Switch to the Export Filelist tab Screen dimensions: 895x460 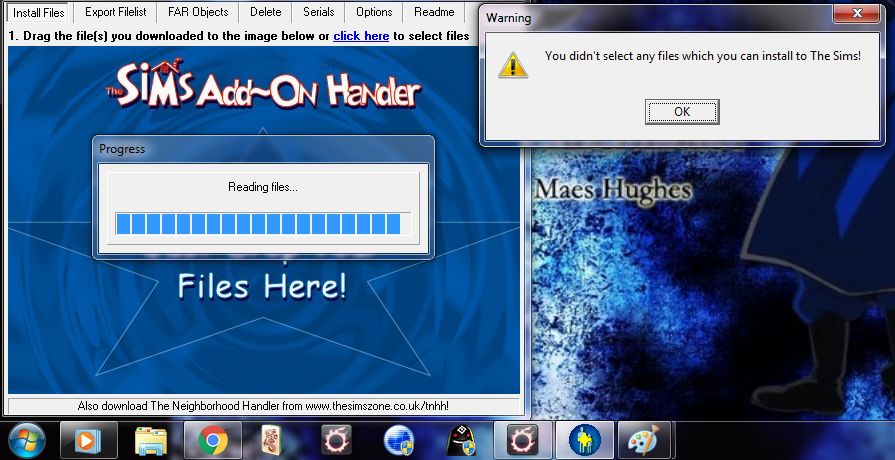(x=115, y=12)
